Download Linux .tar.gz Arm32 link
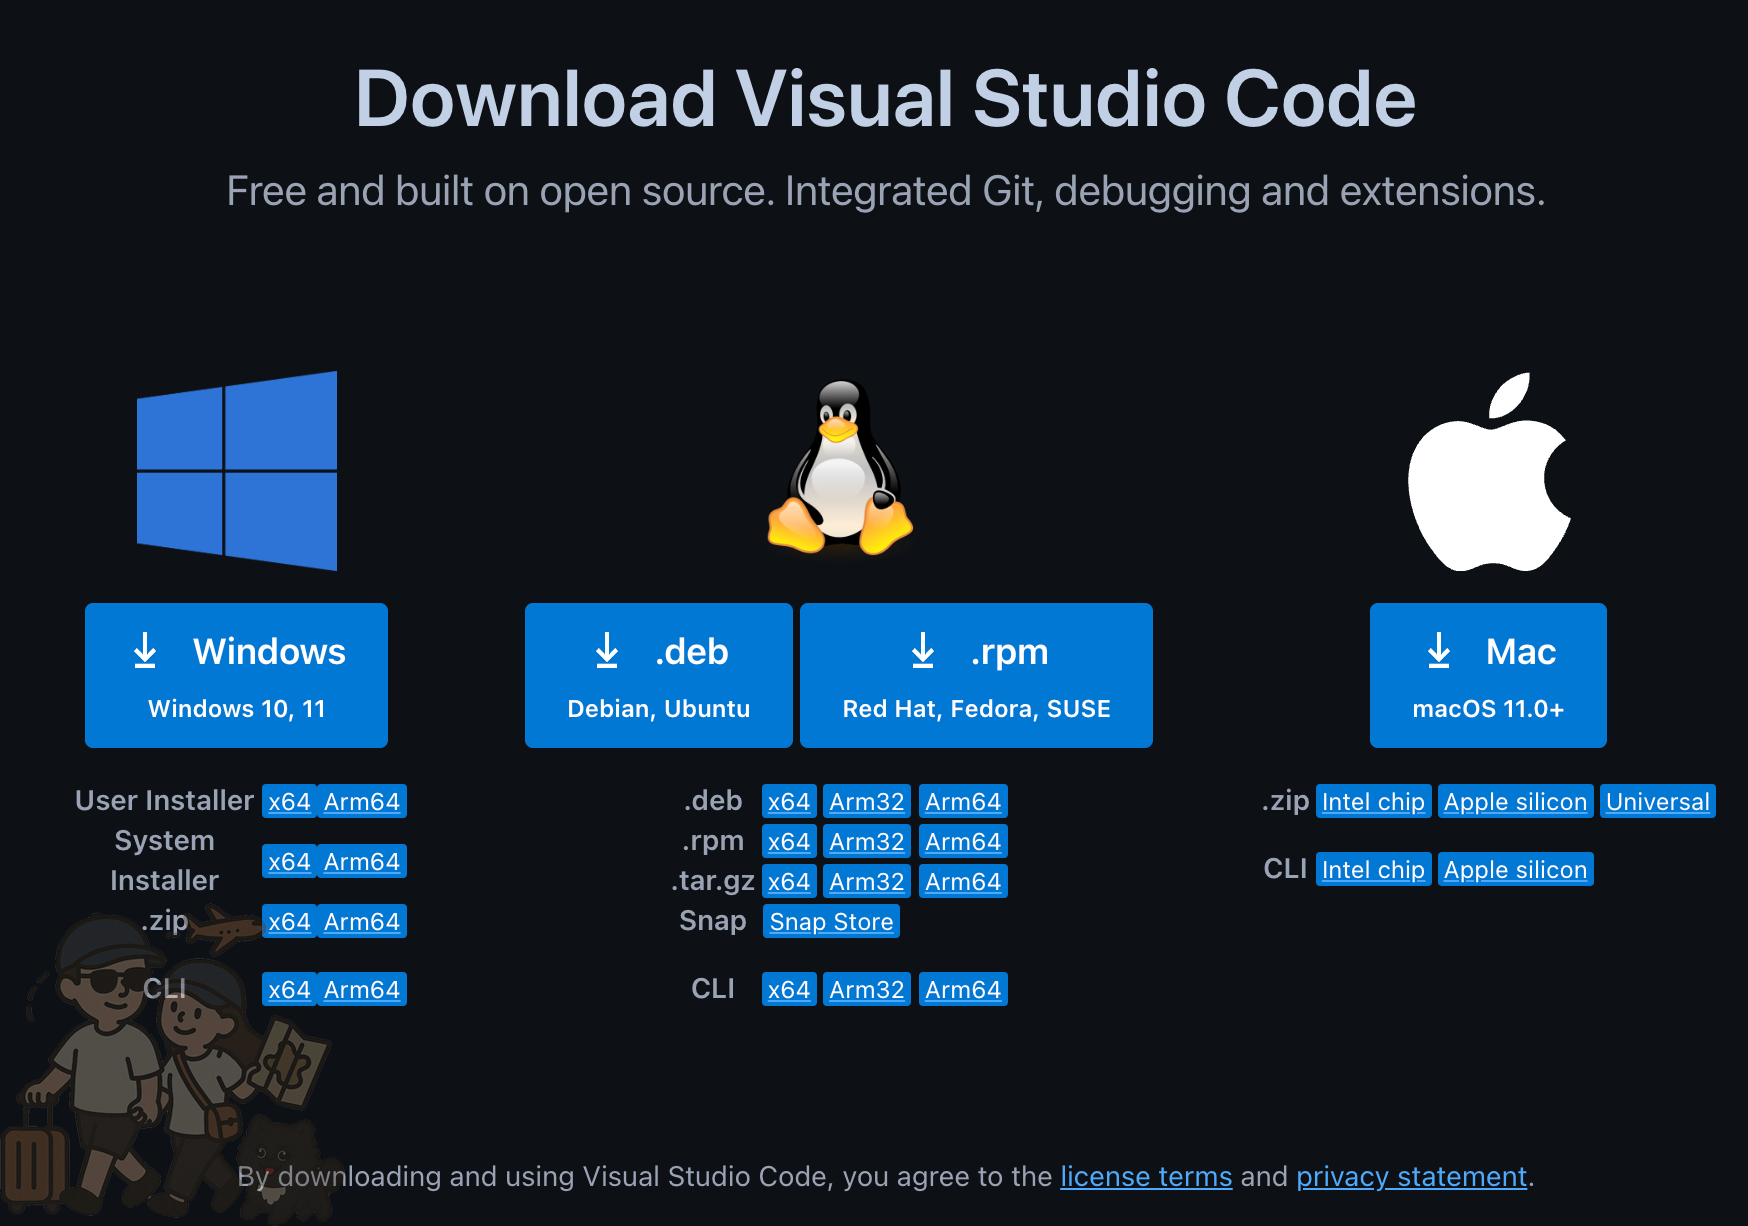This screenshot has height=1226, width=1748. pos(867,881)
